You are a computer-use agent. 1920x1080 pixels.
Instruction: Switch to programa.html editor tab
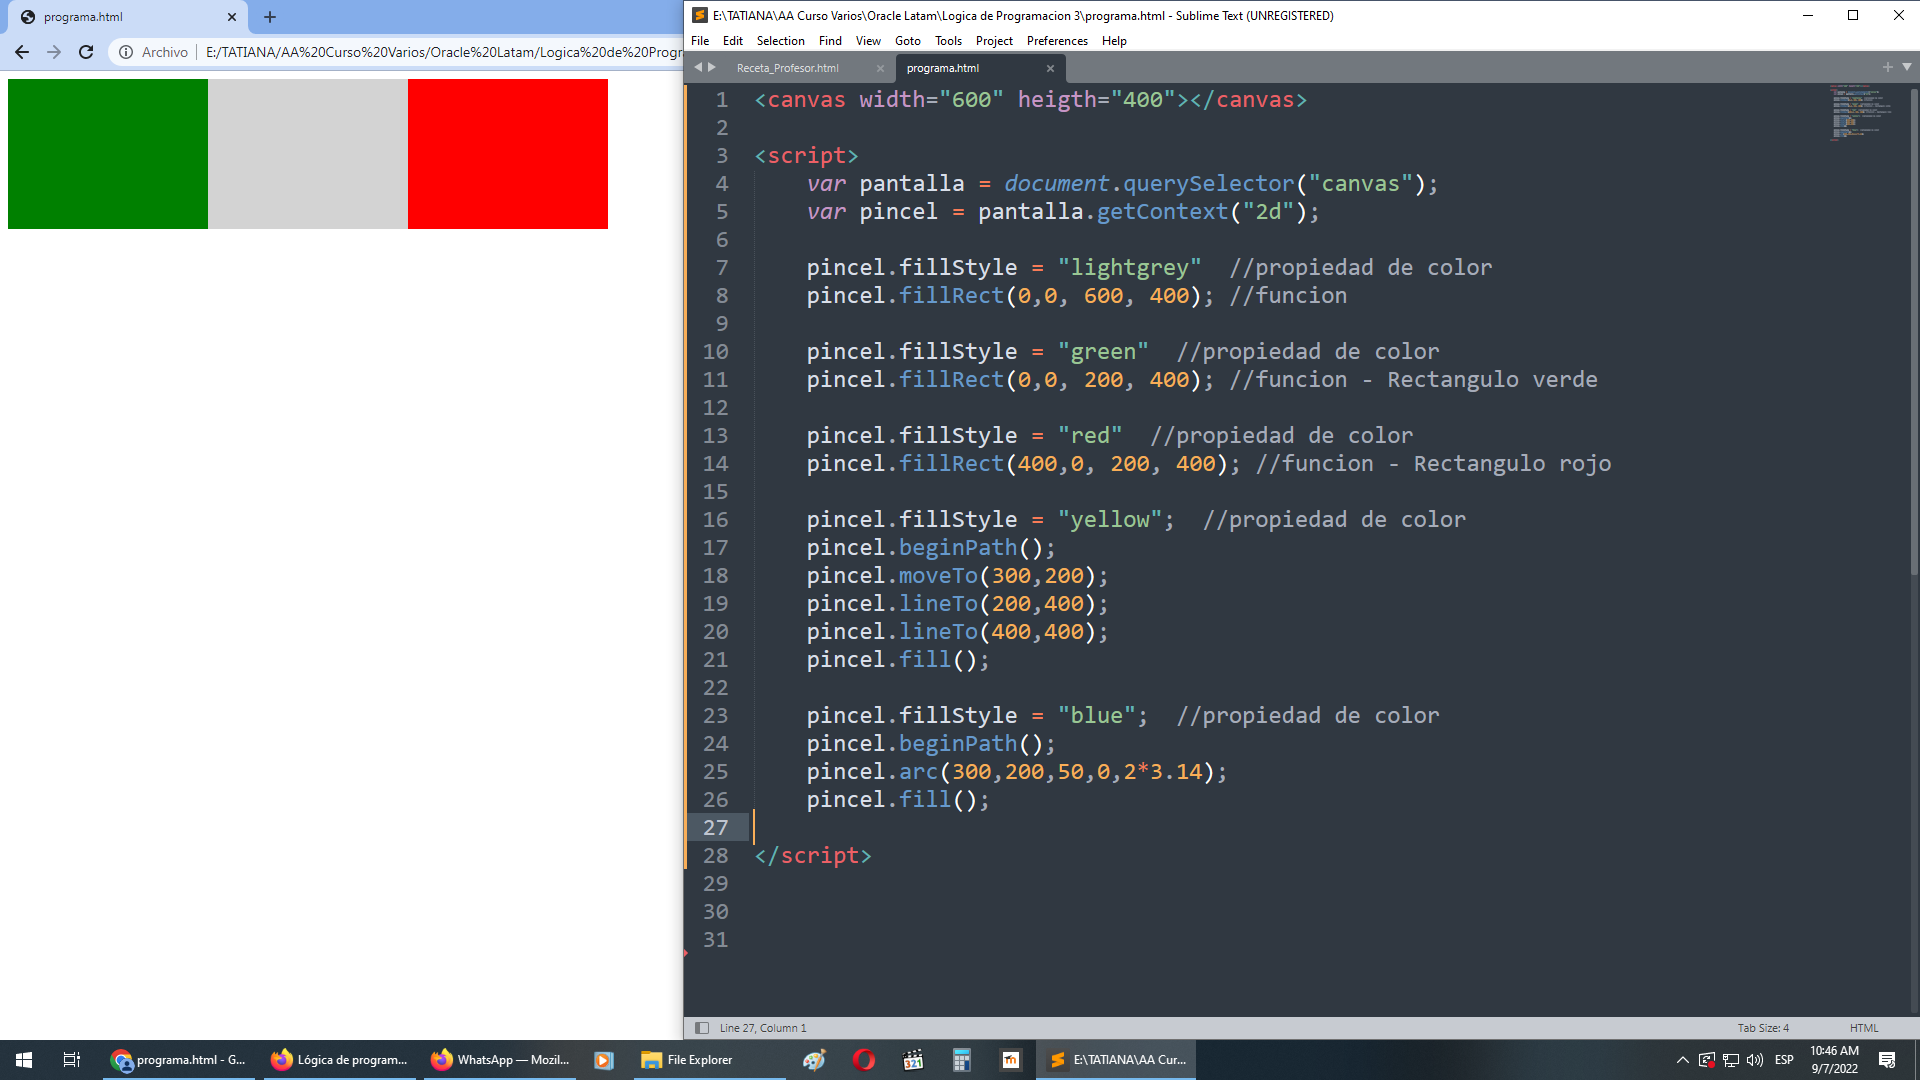pos(943,68)
